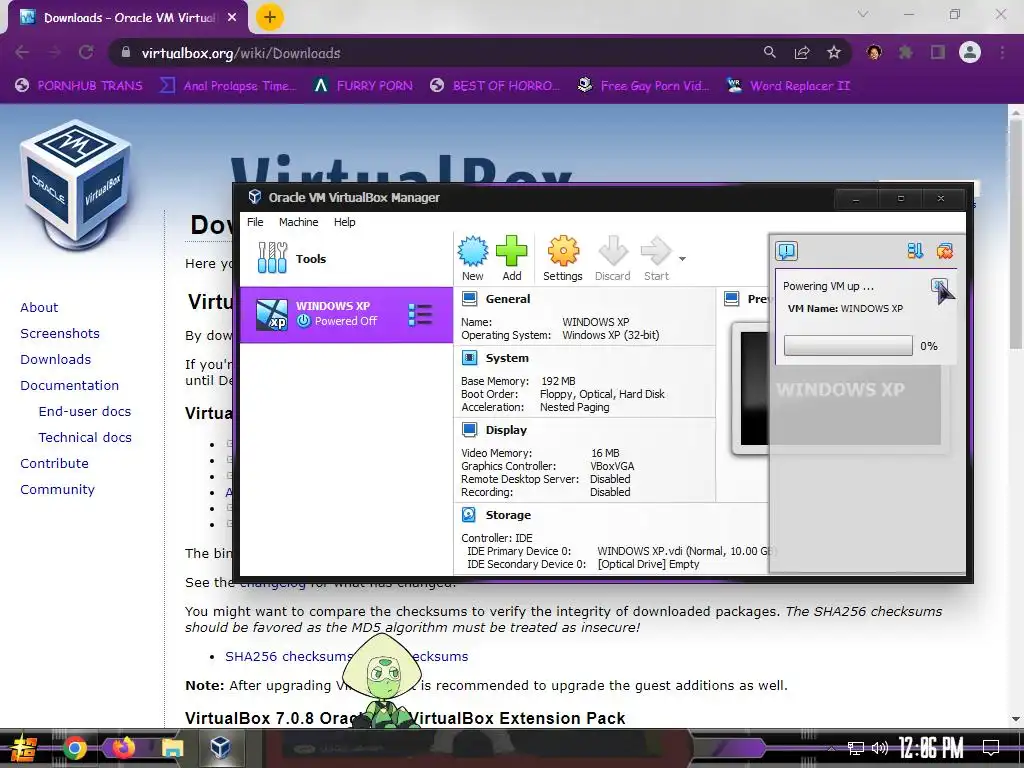Click the Start arrow icon
The height and width of the screenshot is (768, 1024).
click(656, 251)
